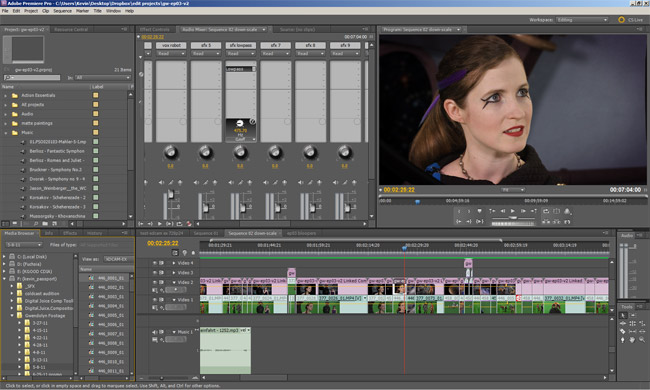Select the Hand tool in Tools panel

coord(632,339)
